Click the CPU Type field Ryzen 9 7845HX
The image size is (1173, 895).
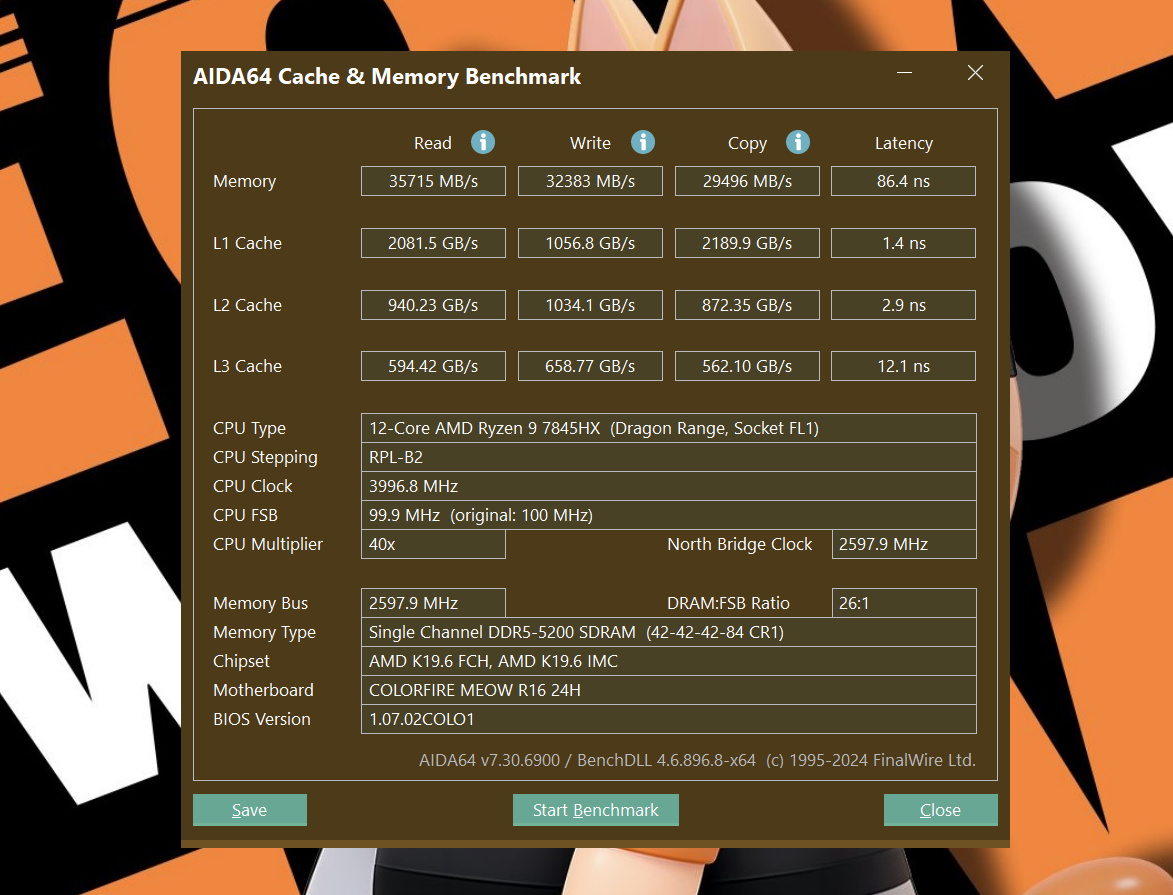pyautogui.click(x=669, y=428)
